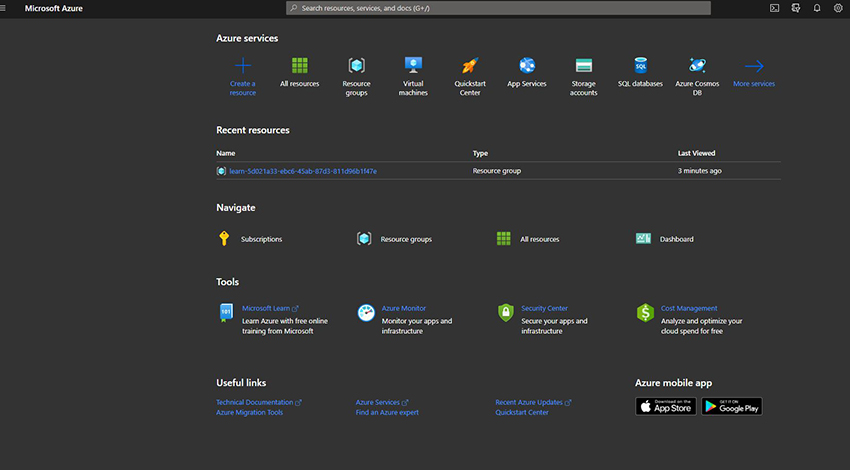Screen dimensions: 850x470
Task: Open the Azure Monitor link
Action: click(404, 308)
